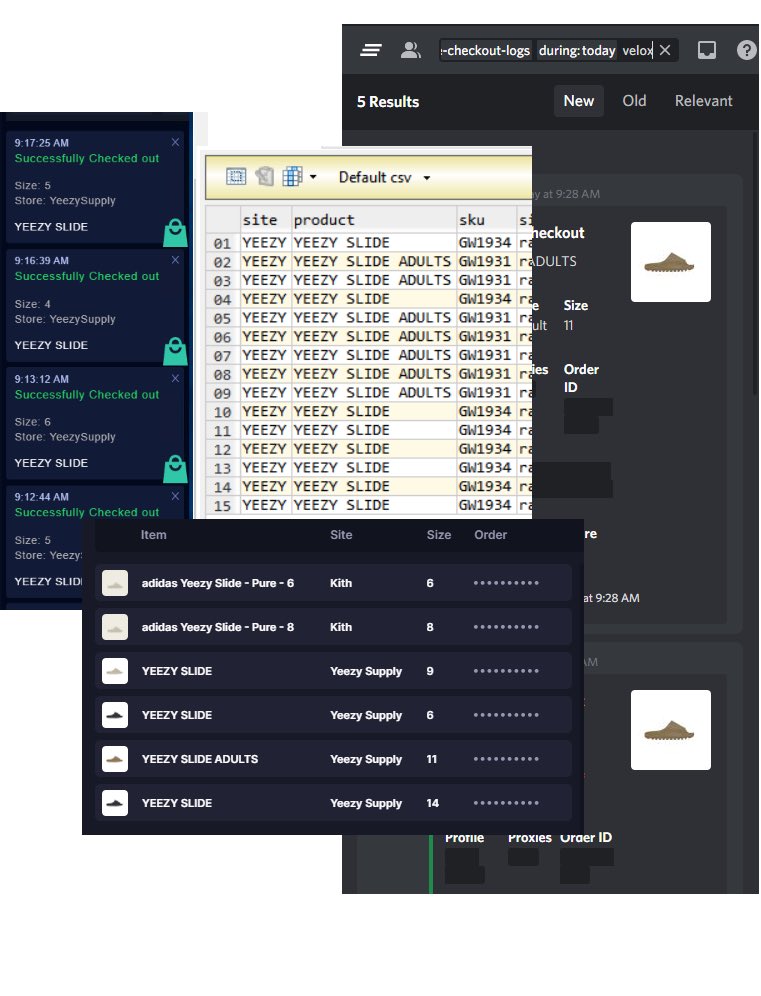Expand the table icon dropdown arrow
Image resolution: width=761 pixels, height=996 pixels.
(313, 177)
